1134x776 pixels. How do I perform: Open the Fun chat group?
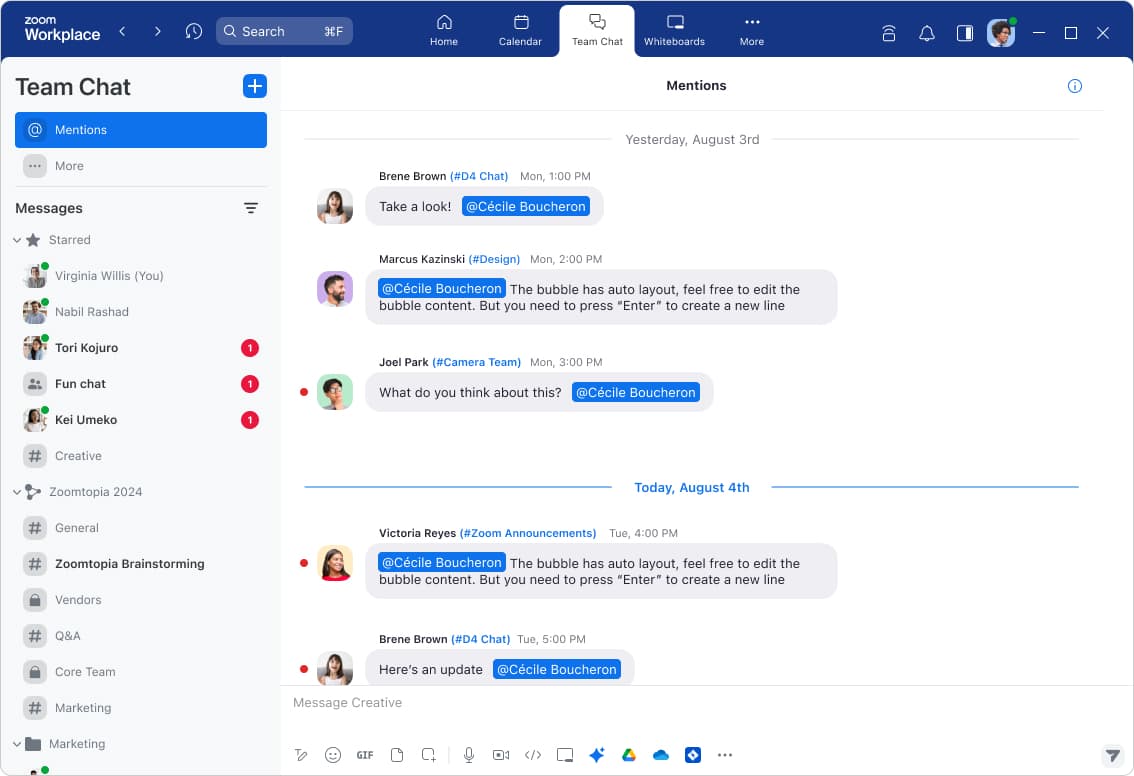(141, 384)
